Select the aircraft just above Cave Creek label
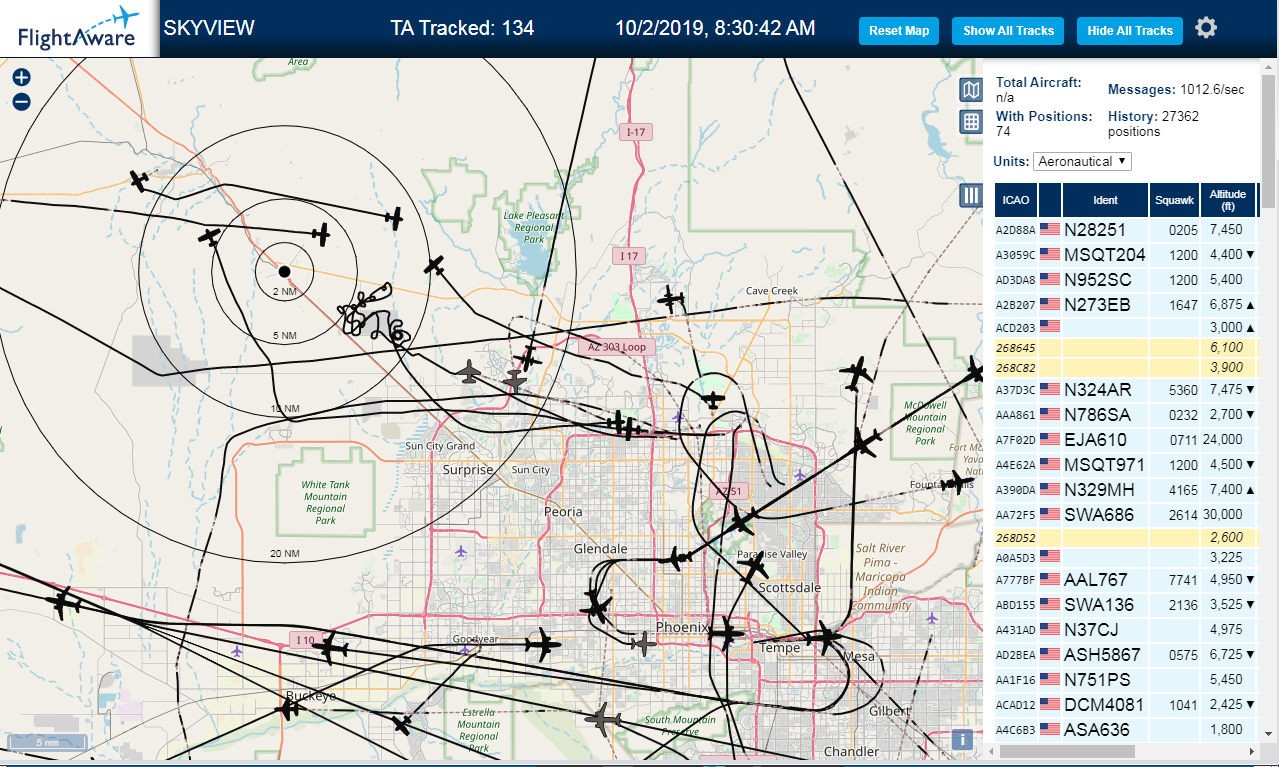This screenshot has width=1279, height=767. click(x=671, y=298)
